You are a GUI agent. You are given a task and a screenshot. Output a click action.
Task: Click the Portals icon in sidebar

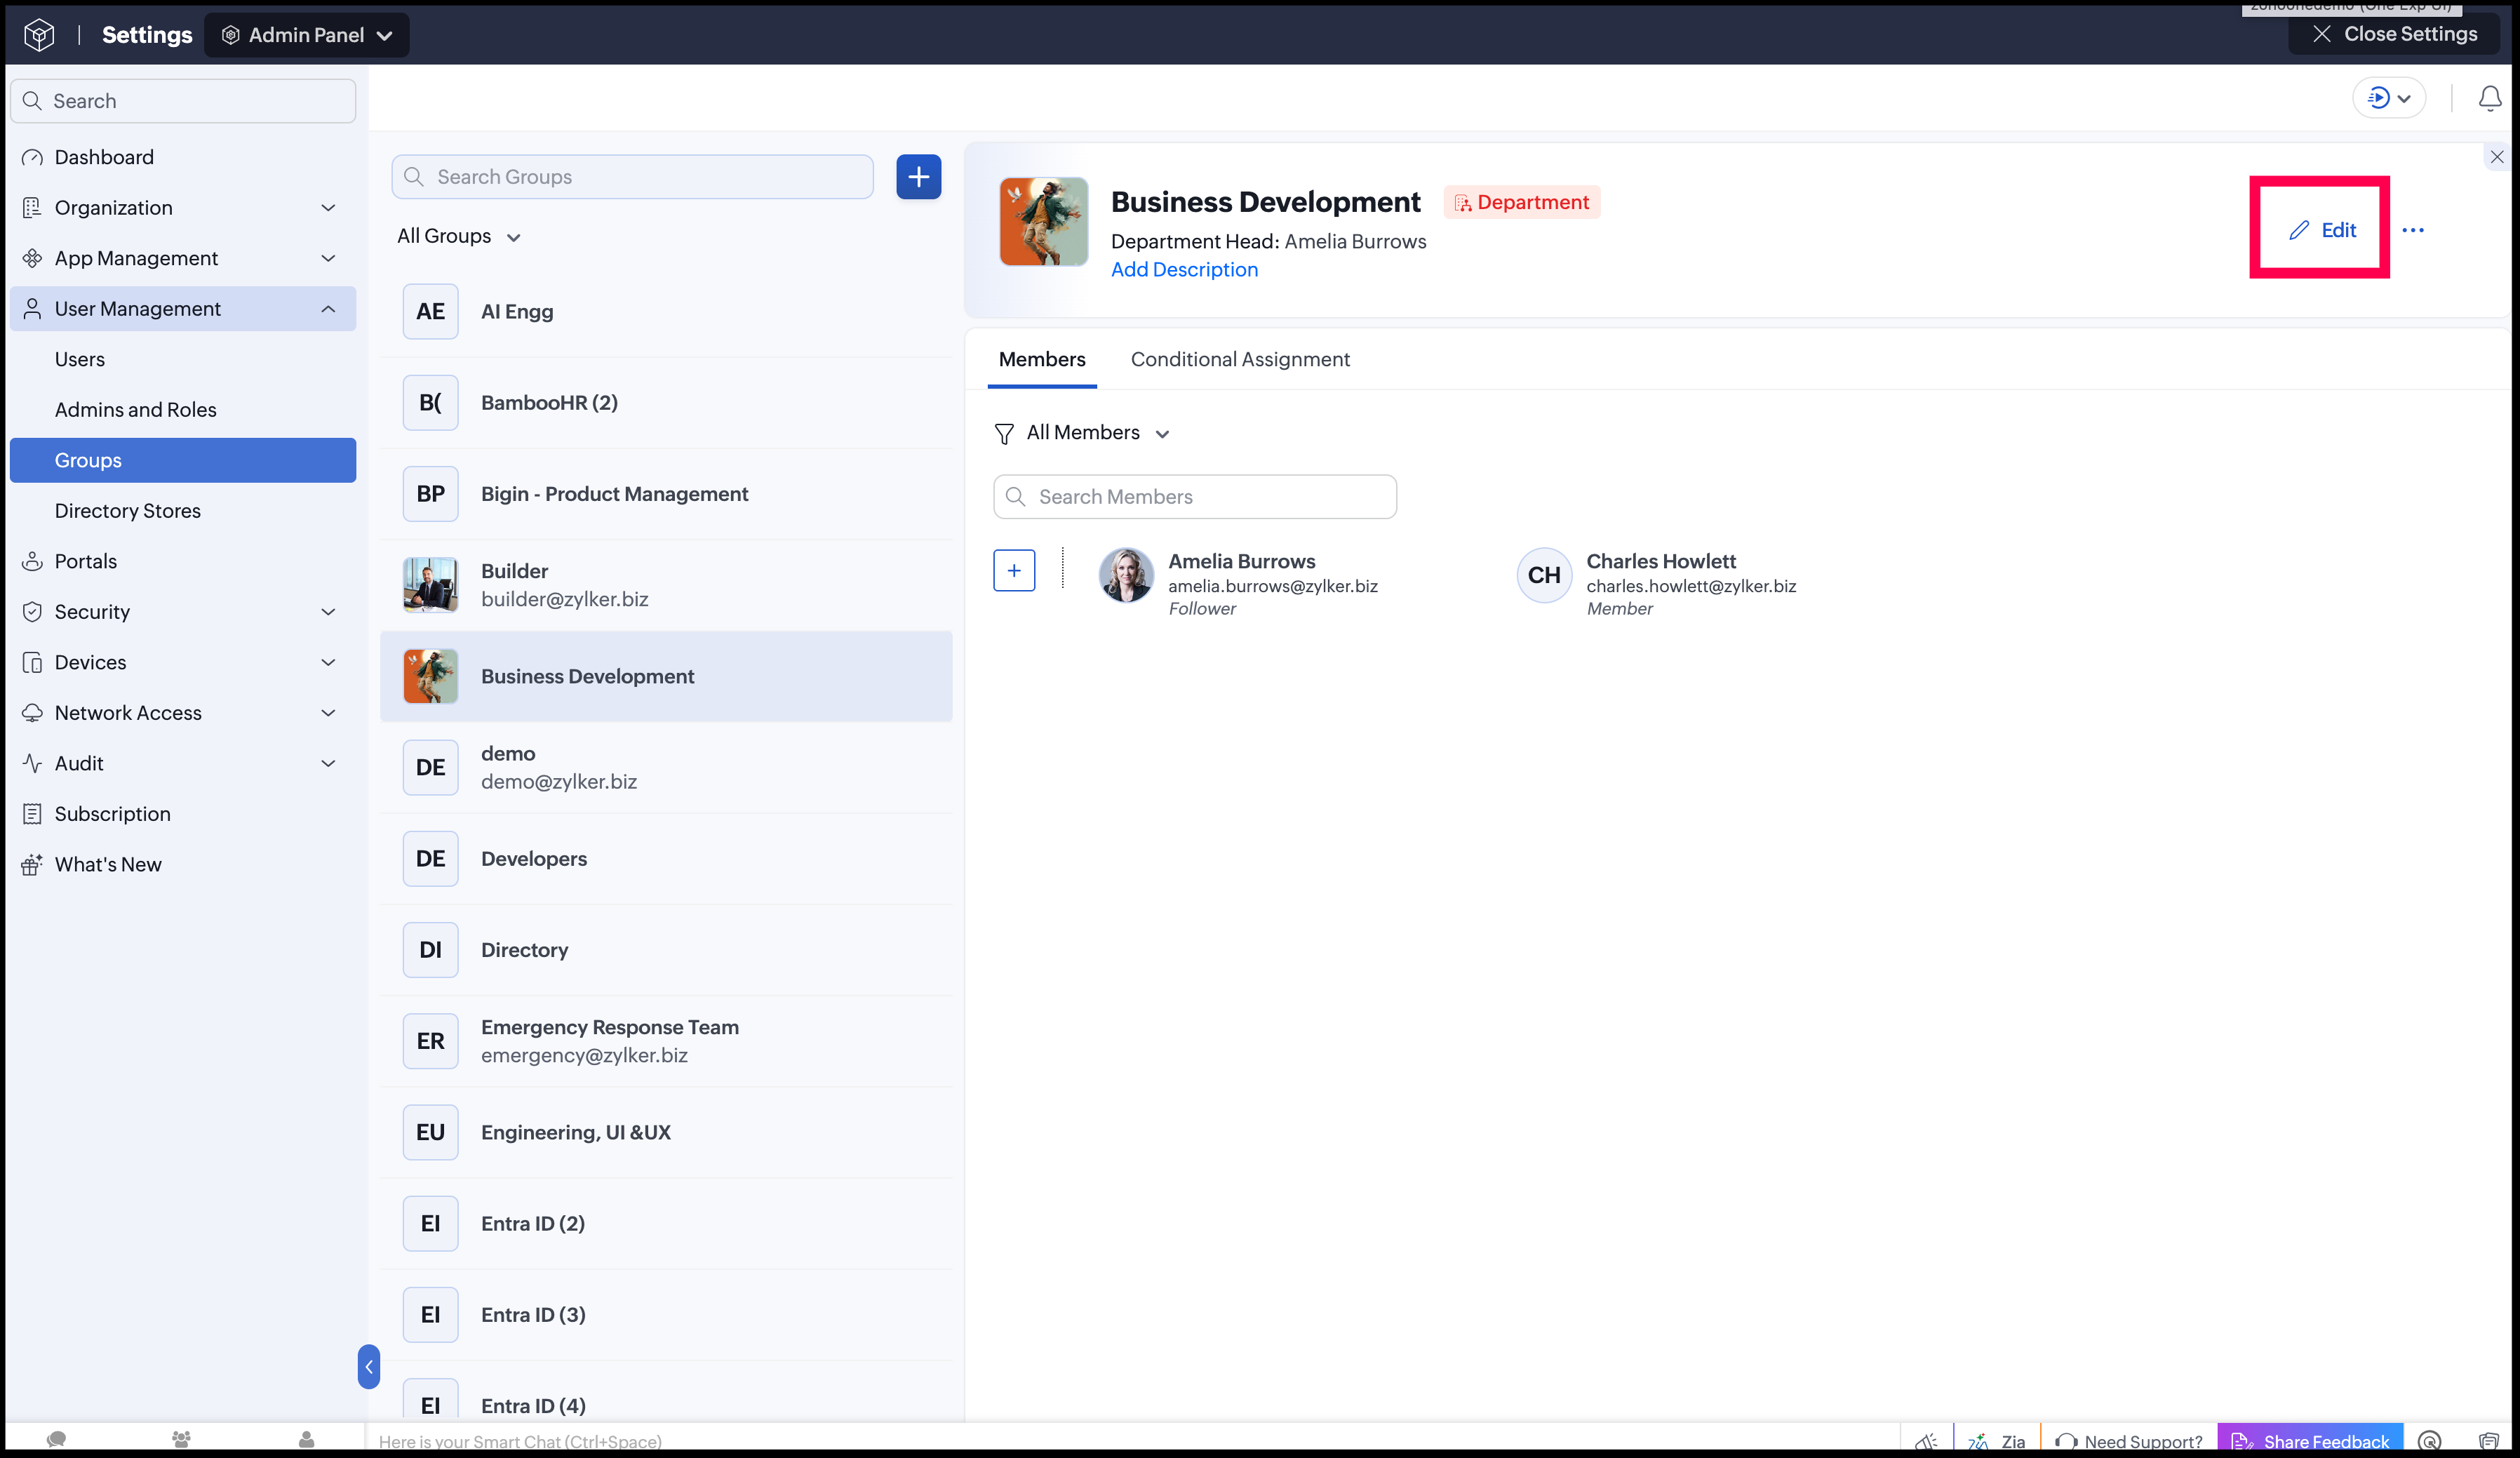[x=32, y=561]
